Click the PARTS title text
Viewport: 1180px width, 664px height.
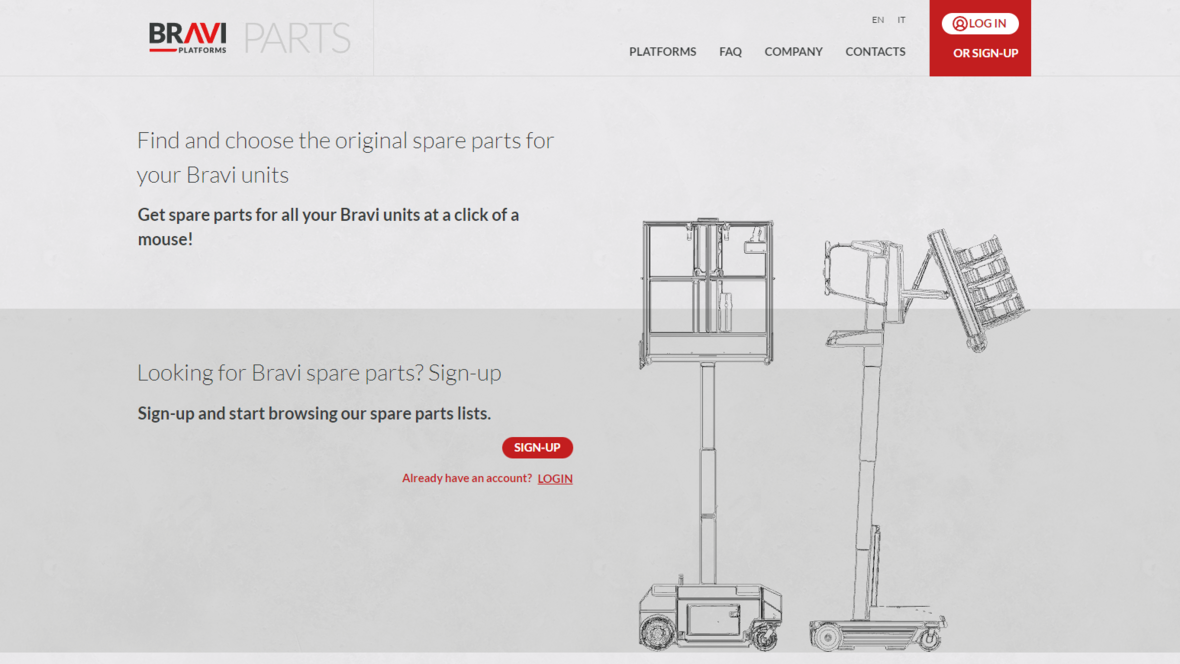click(x=297, y=38)
